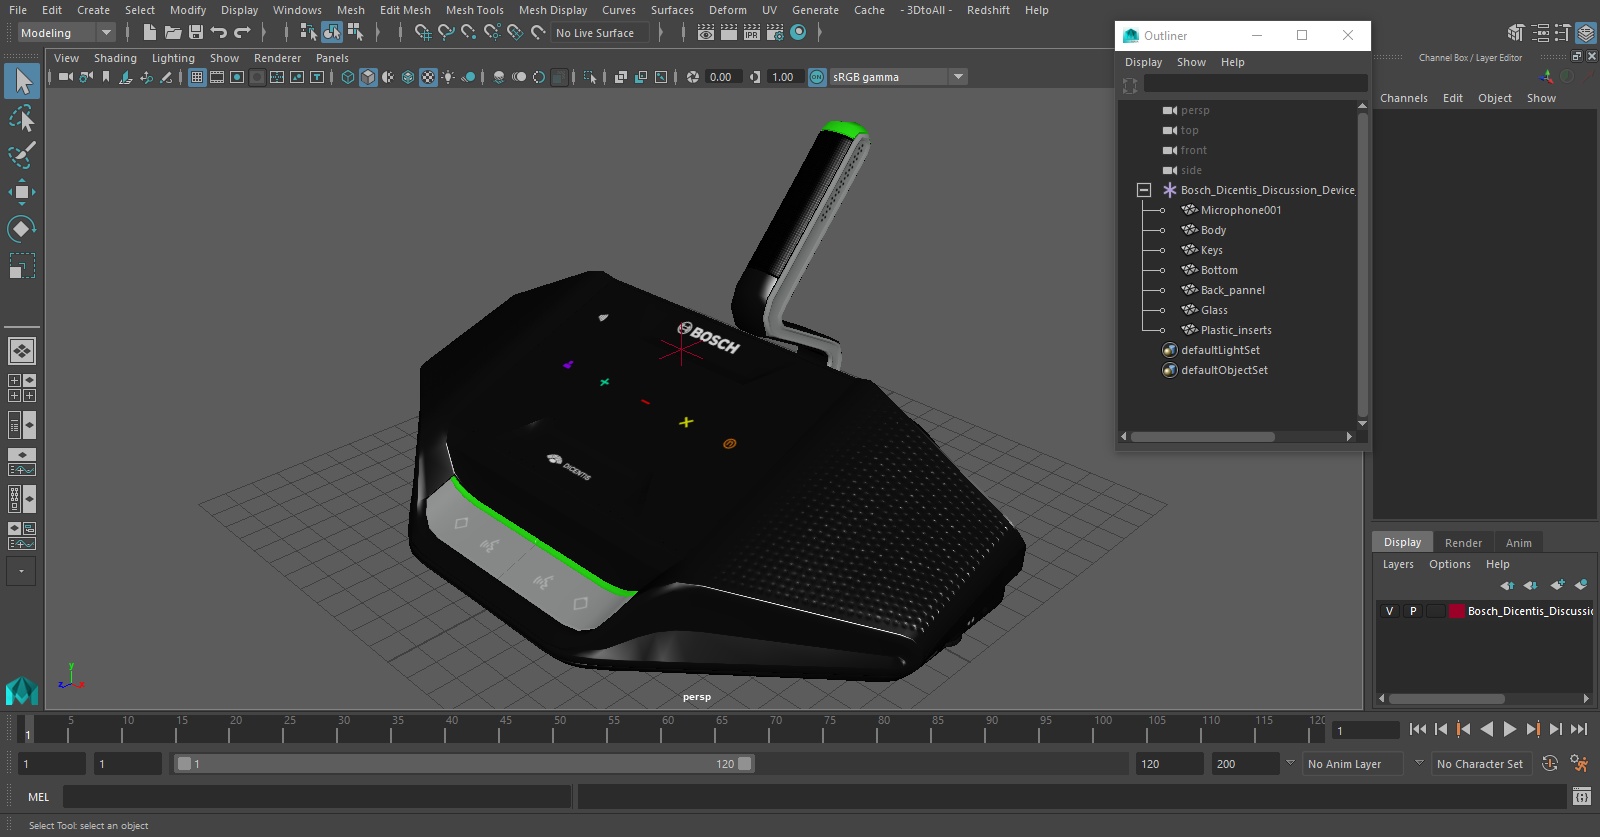Select the Glass node in Outliner
The height and width of the screenshot is (837, 1600).
(x=1214, y=310)
